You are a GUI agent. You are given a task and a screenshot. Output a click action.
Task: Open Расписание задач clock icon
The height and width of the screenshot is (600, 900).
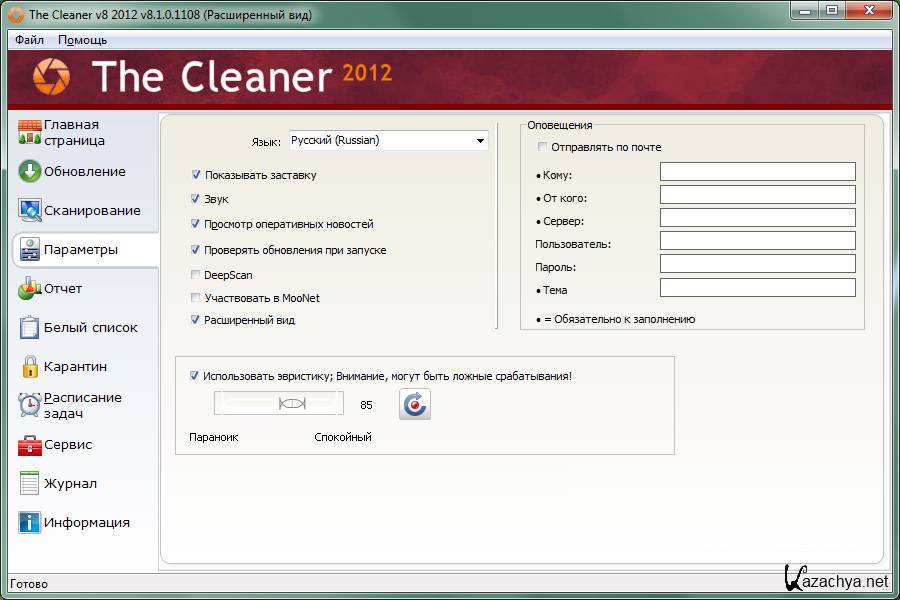[30, 405]
